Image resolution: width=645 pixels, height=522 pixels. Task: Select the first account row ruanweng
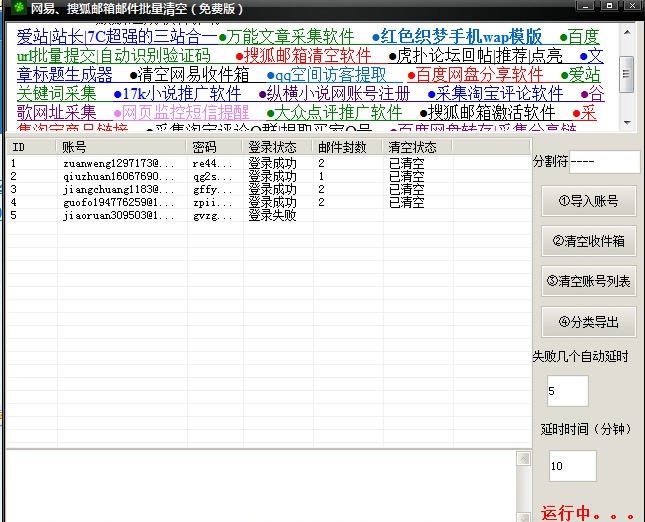[118, 162]
